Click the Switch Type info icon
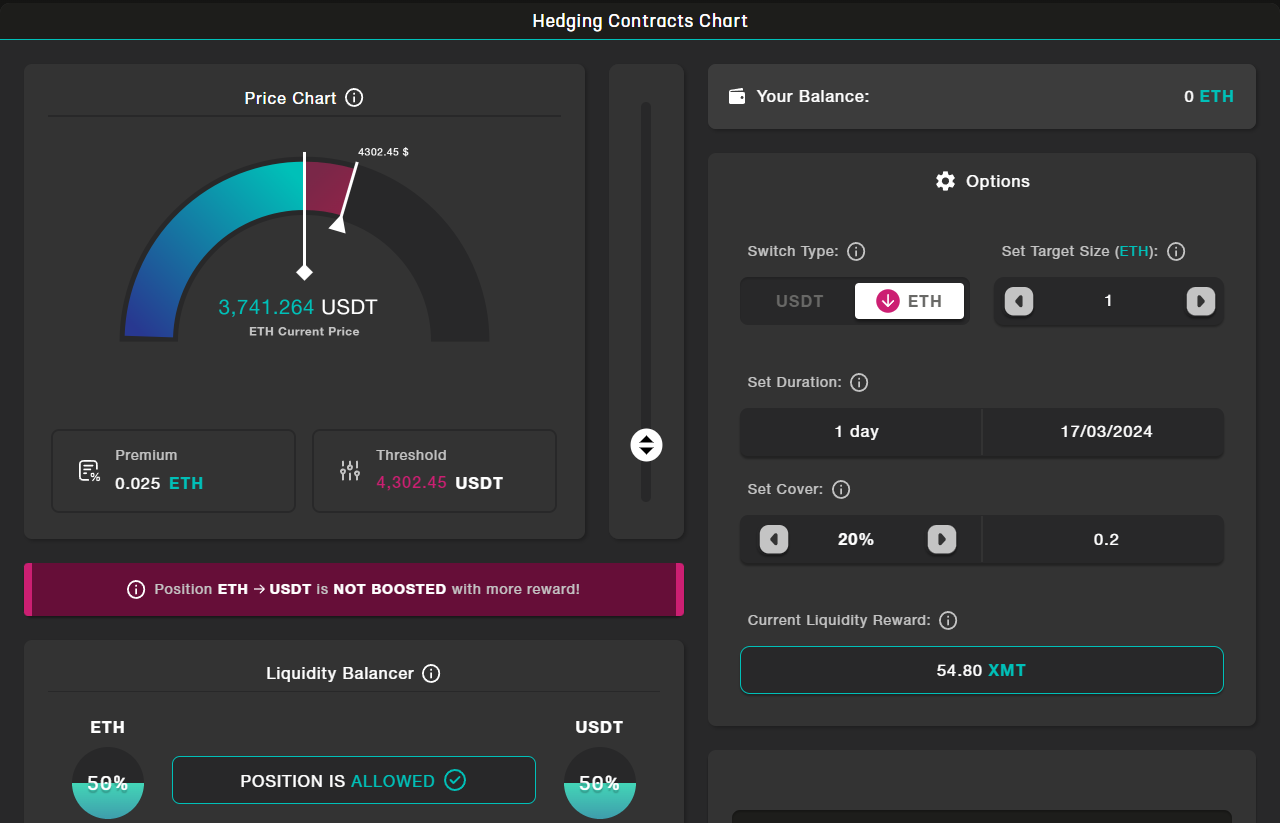Image resolution: width=1280 pixels, height=823 pixels. 856,252
